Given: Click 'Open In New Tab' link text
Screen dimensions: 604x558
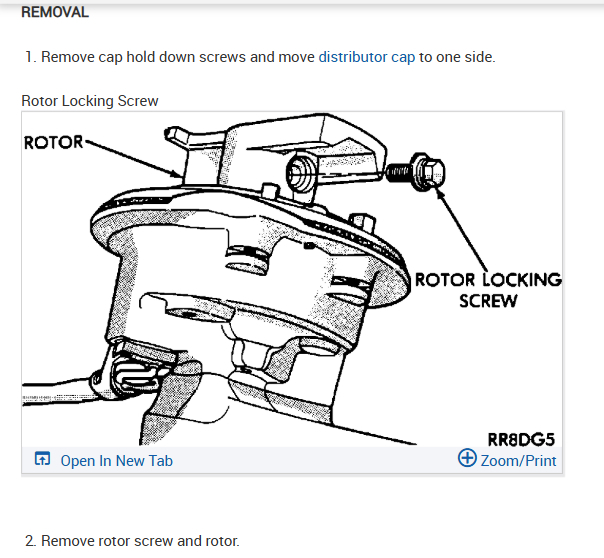Looking at the screenshot, I should pyautogui.click(x=117, y=461).
